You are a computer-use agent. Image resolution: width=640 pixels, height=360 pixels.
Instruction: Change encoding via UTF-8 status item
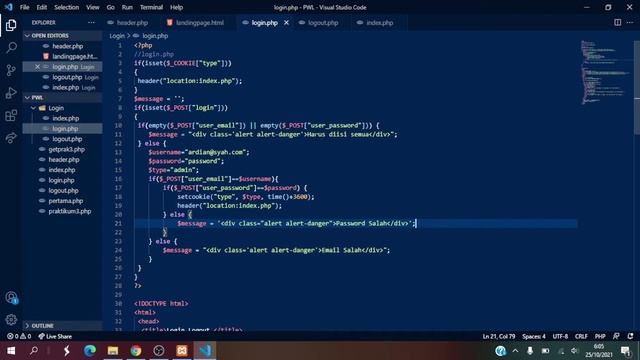tap(560, 336)
